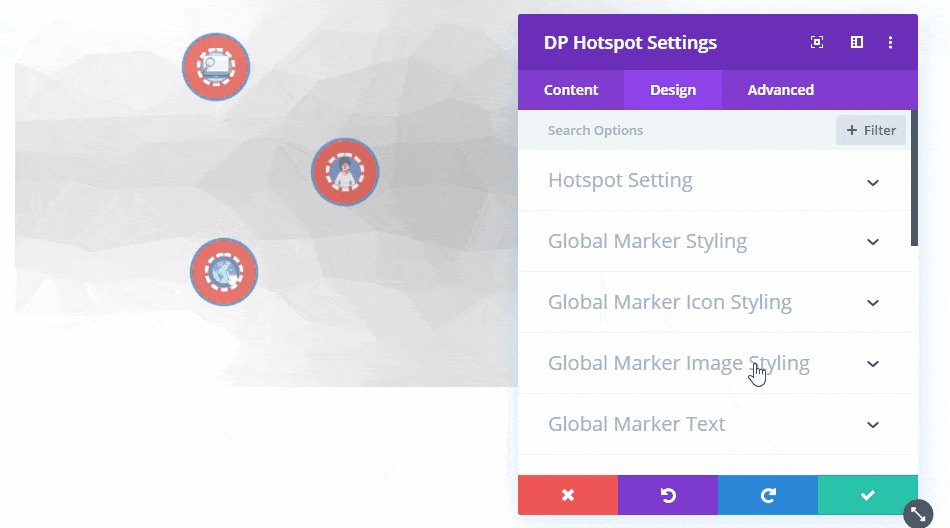The image size is (950, 528).
Task: Click the blue redo button
Action: (x=768, y=495)
